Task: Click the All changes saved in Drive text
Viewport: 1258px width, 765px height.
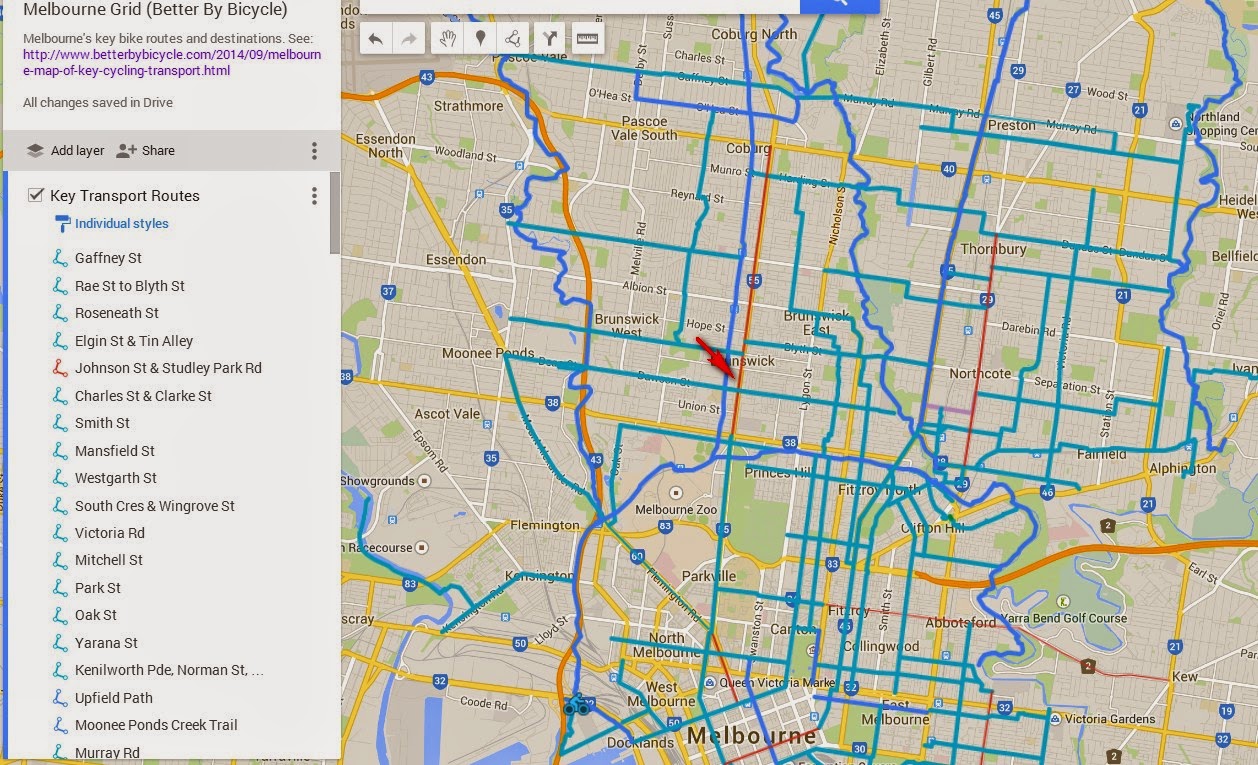Action: click(98, 102)
